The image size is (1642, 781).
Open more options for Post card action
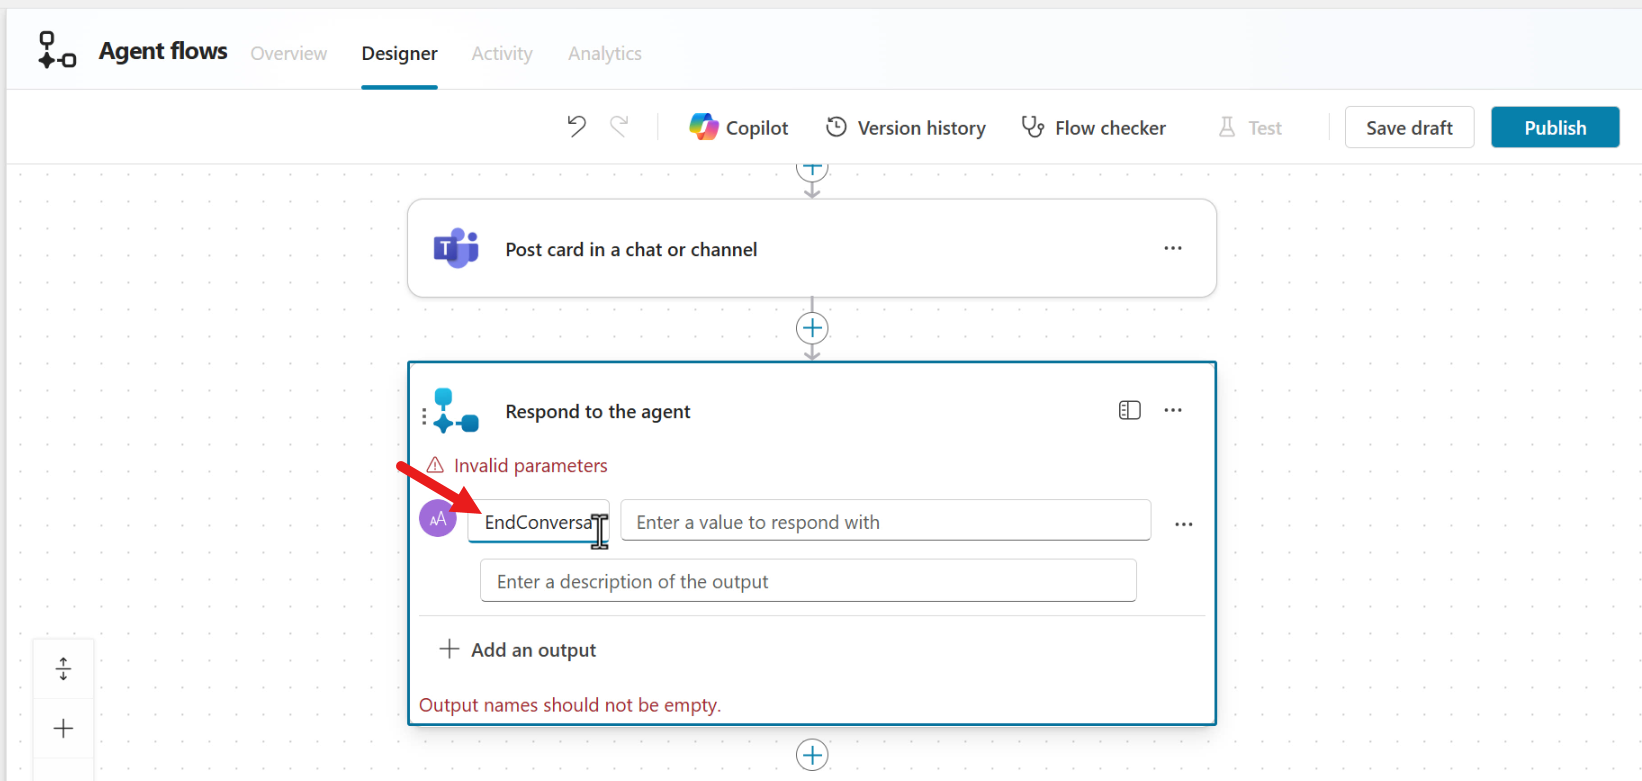[x=1172, y=248]
